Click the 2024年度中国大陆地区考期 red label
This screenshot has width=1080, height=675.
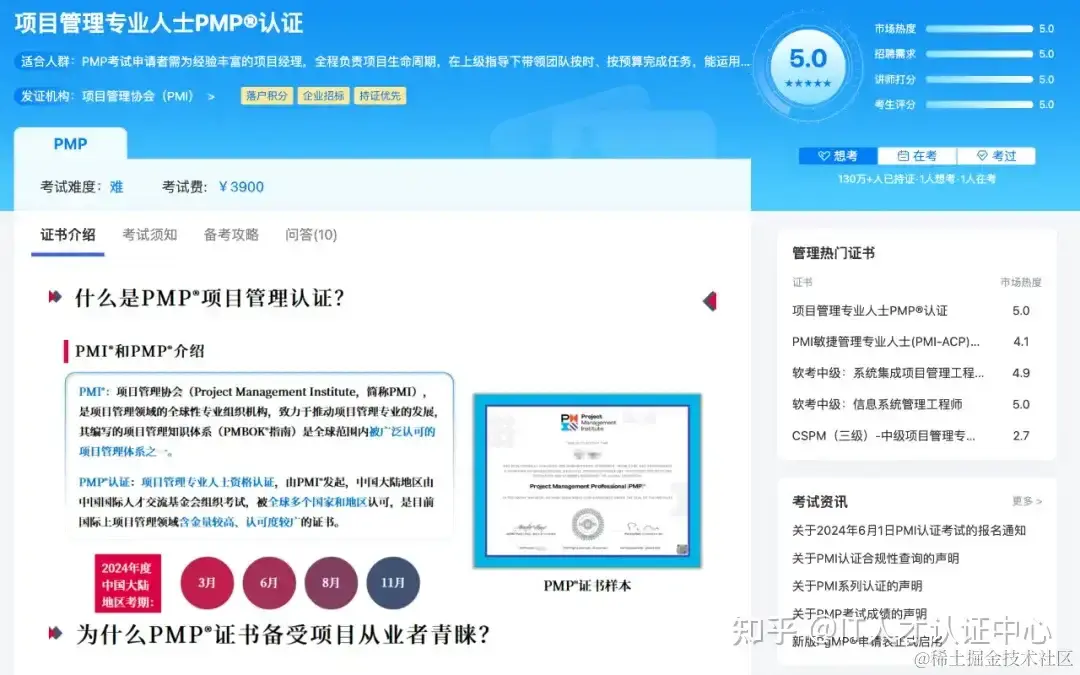point(127,583)
